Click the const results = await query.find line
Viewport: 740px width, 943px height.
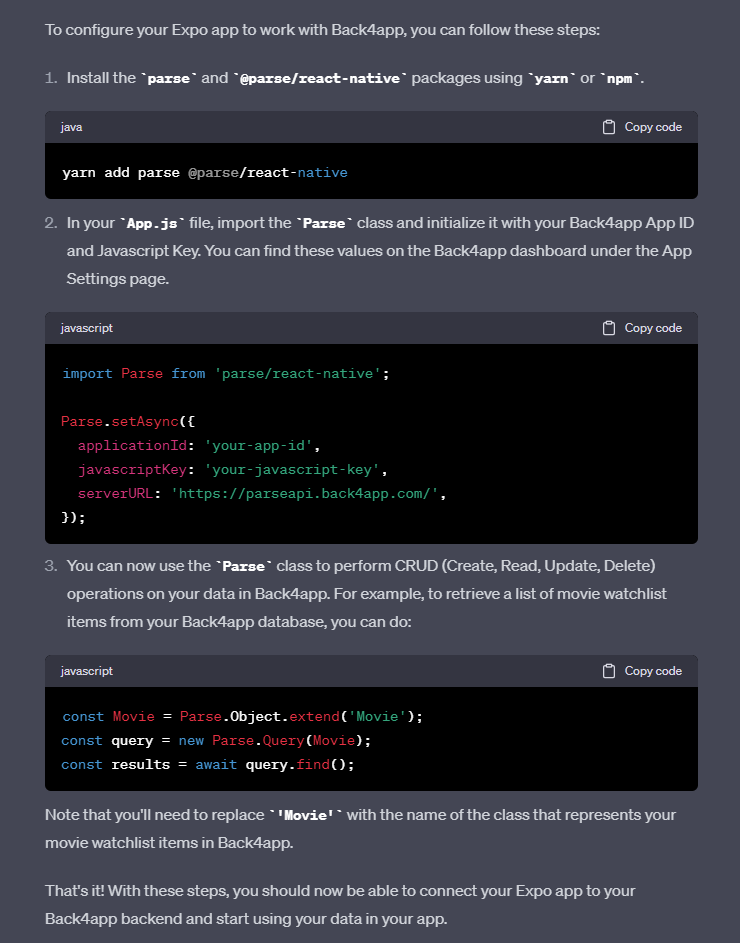coord(208,764)
